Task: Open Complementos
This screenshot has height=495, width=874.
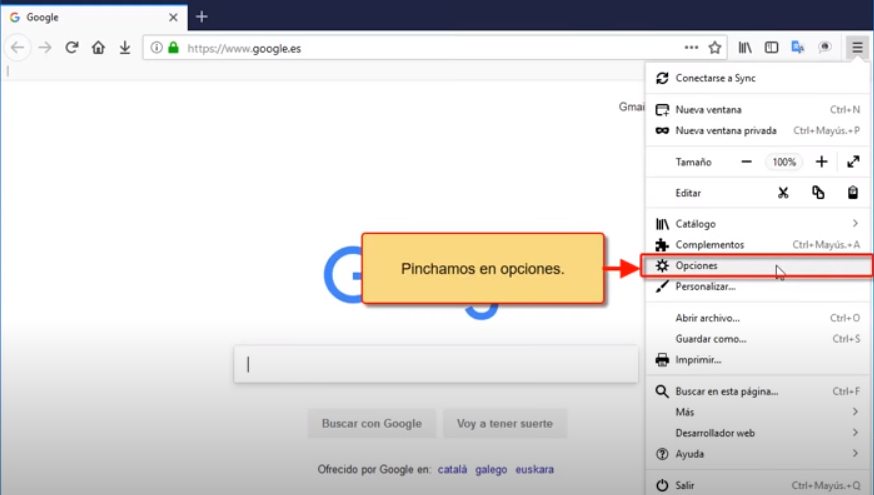Action: pyautogui.click(x=758, y=245)
